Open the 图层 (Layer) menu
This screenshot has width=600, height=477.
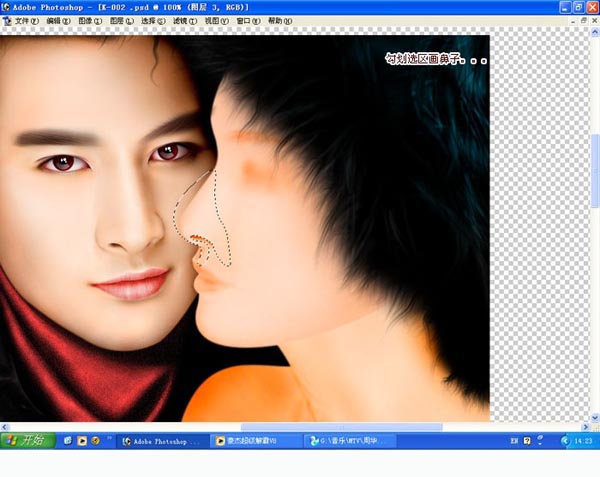click(x=122, y=21)
